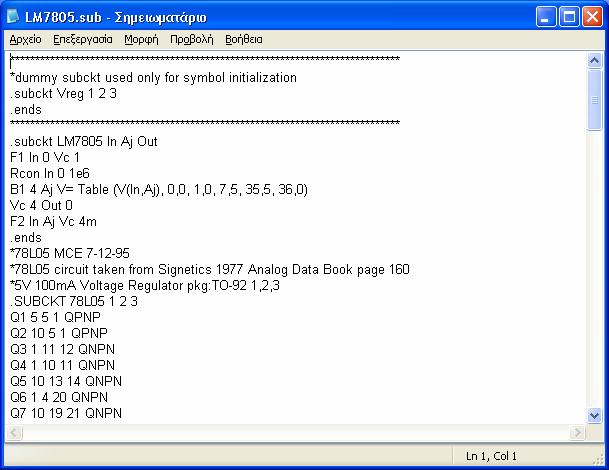Click the horizontal scrollbar right arrow
609x470 pixels.
(x=578, y=432)
